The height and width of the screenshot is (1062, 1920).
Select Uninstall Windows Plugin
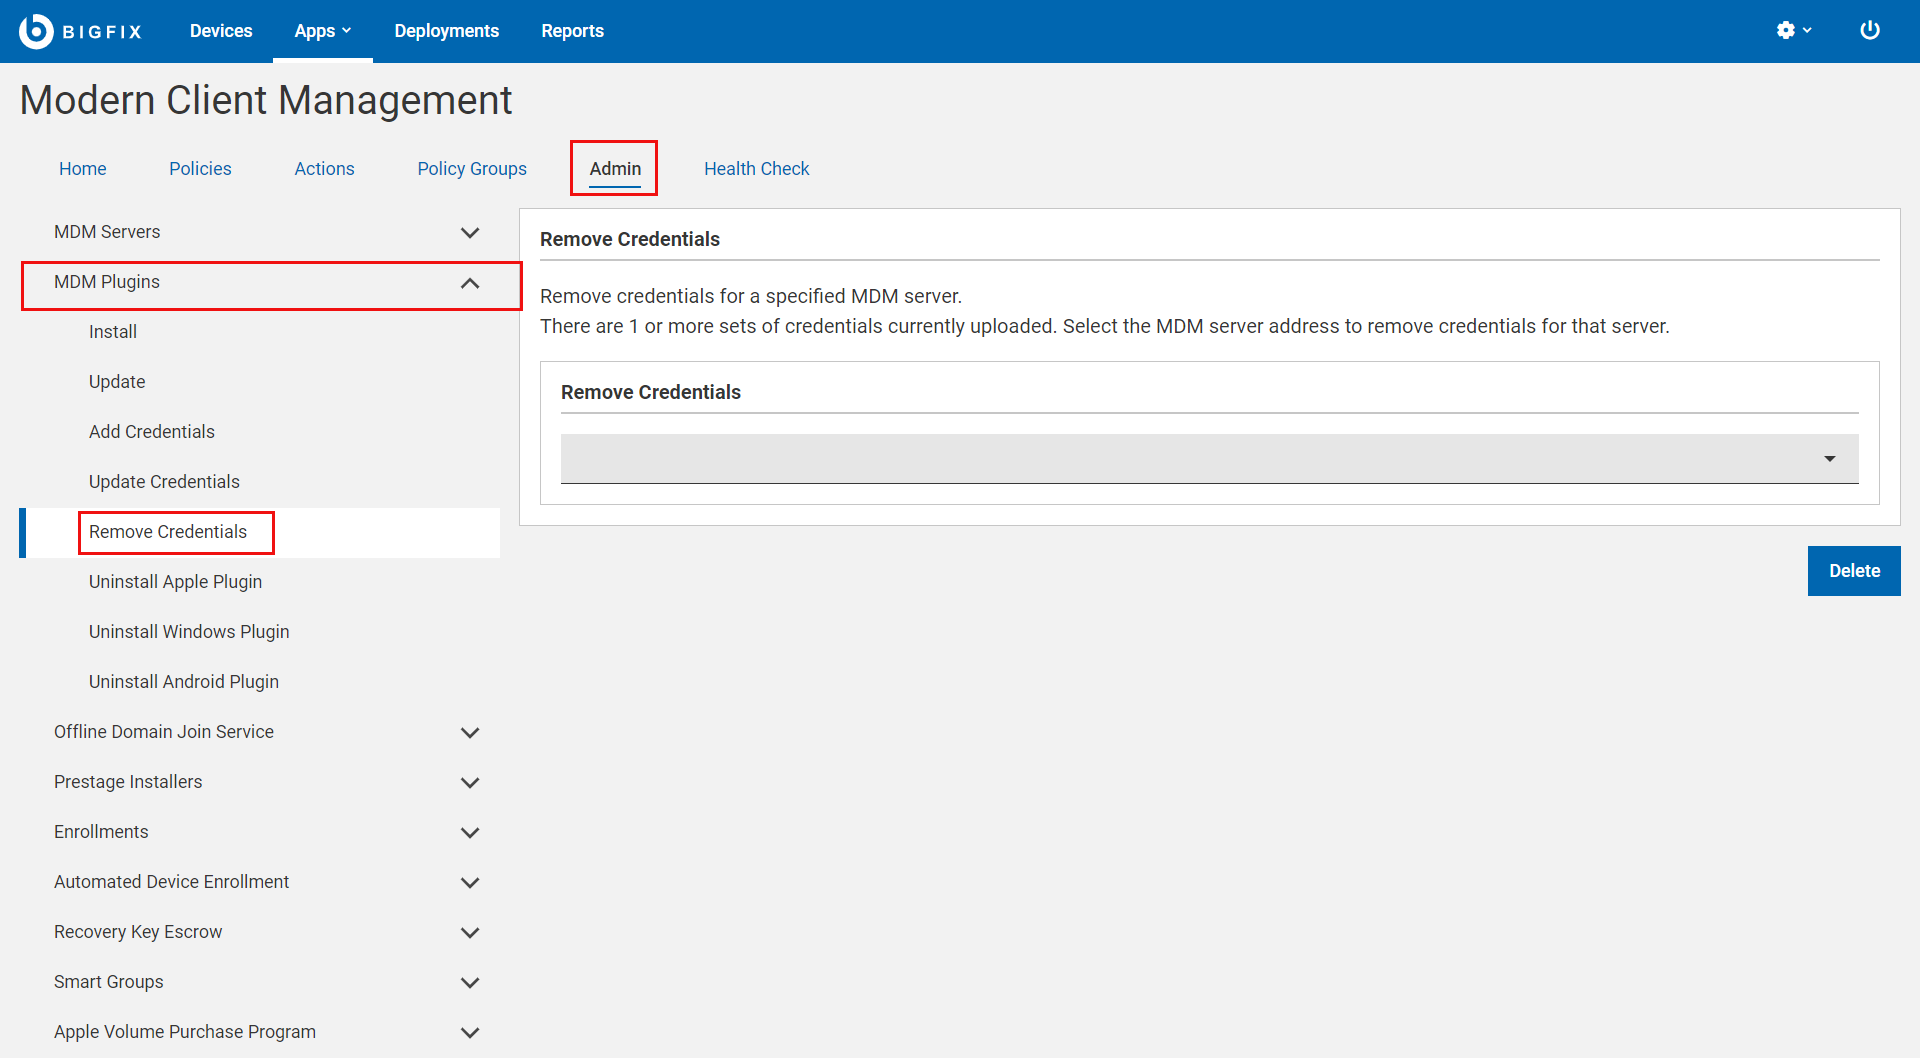(x=189, y=632)
